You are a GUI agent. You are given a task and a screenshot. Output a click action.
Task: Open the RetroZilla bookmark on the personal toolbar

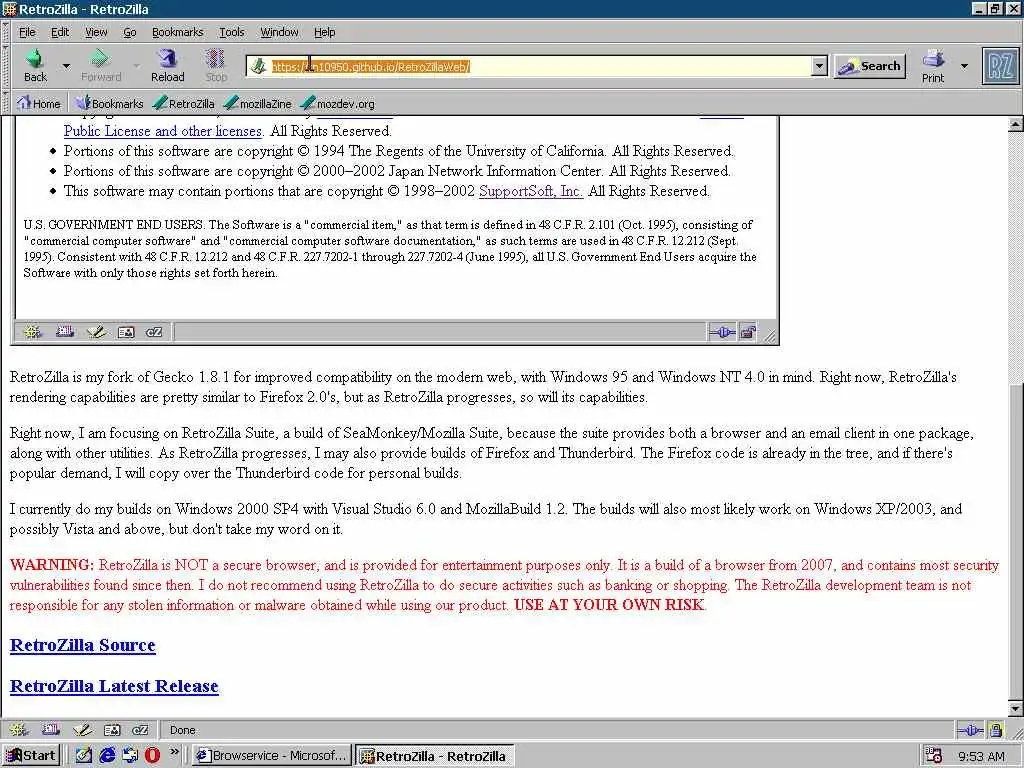click(184, 103)
